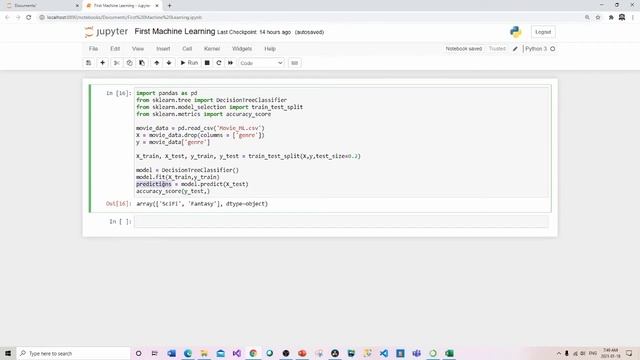
Task: Click the Out[16] array output text
Action: (202, 204)
